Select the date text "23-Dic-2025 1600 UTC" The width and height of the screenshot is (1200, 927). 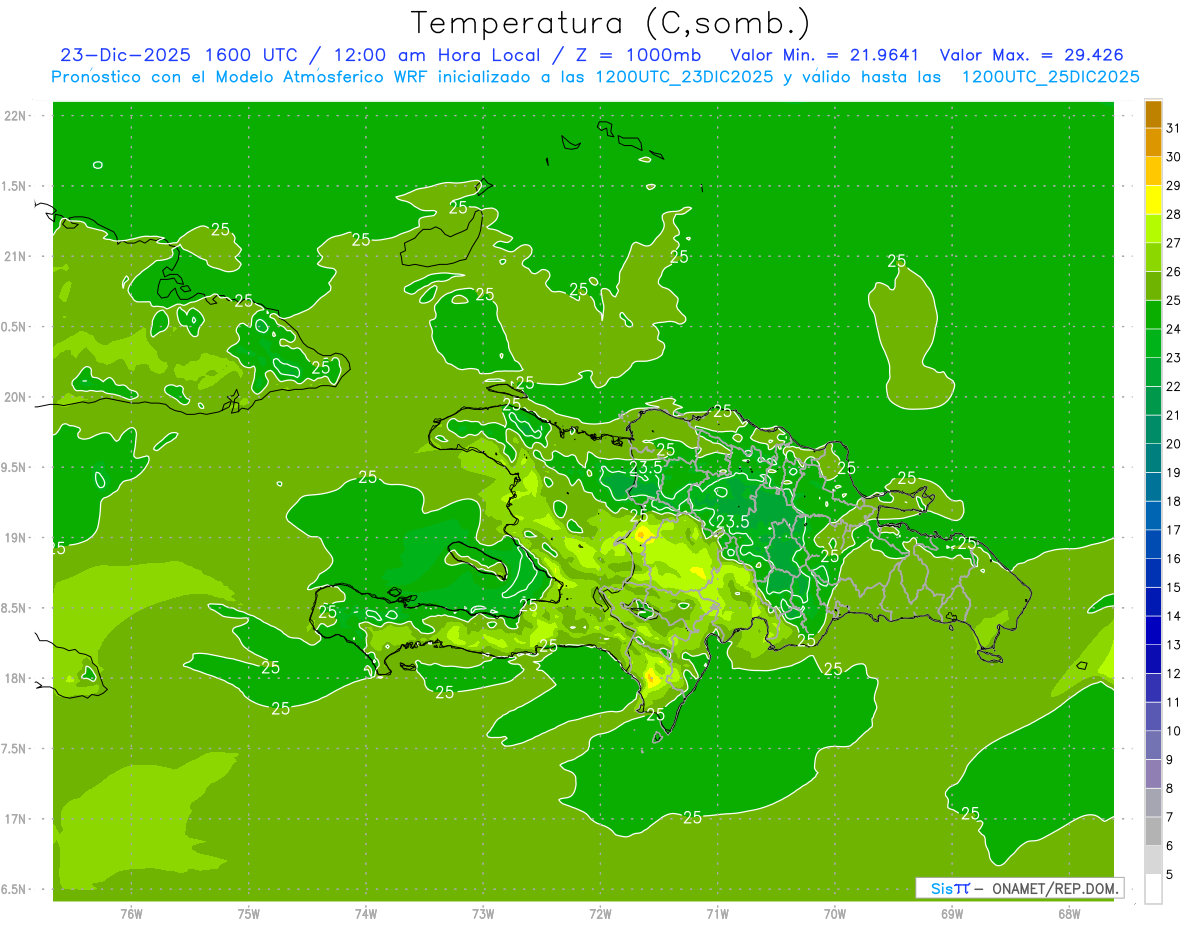tap(177, 55)
